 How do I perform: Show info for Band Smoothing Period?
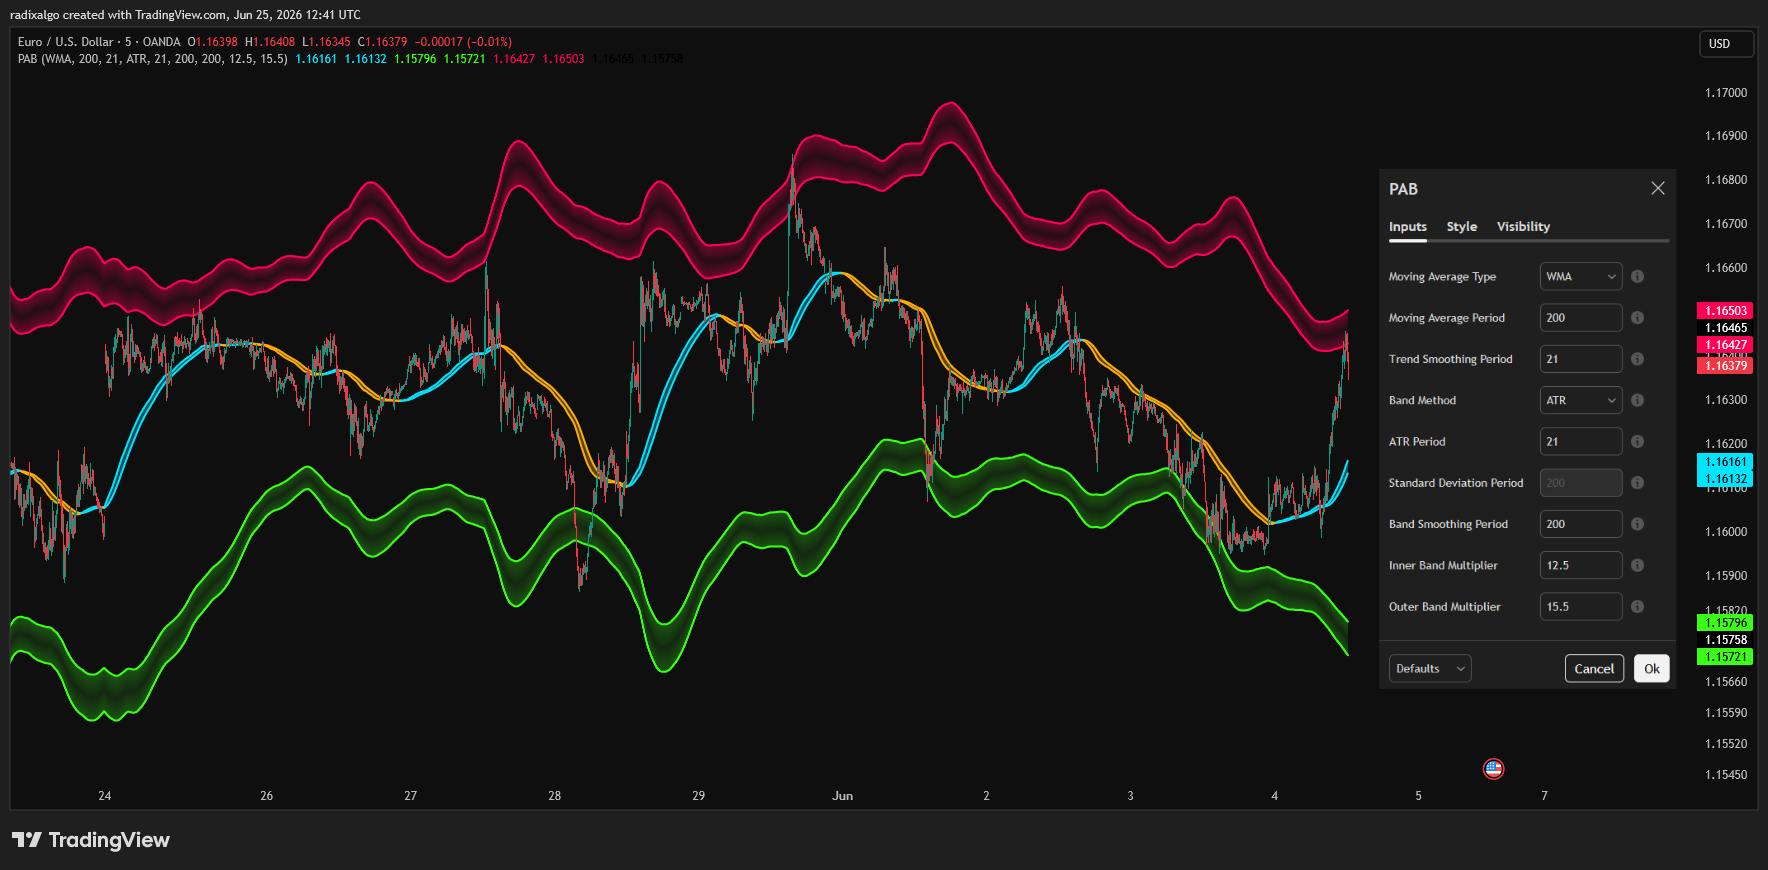click(x=1637, y=524)
